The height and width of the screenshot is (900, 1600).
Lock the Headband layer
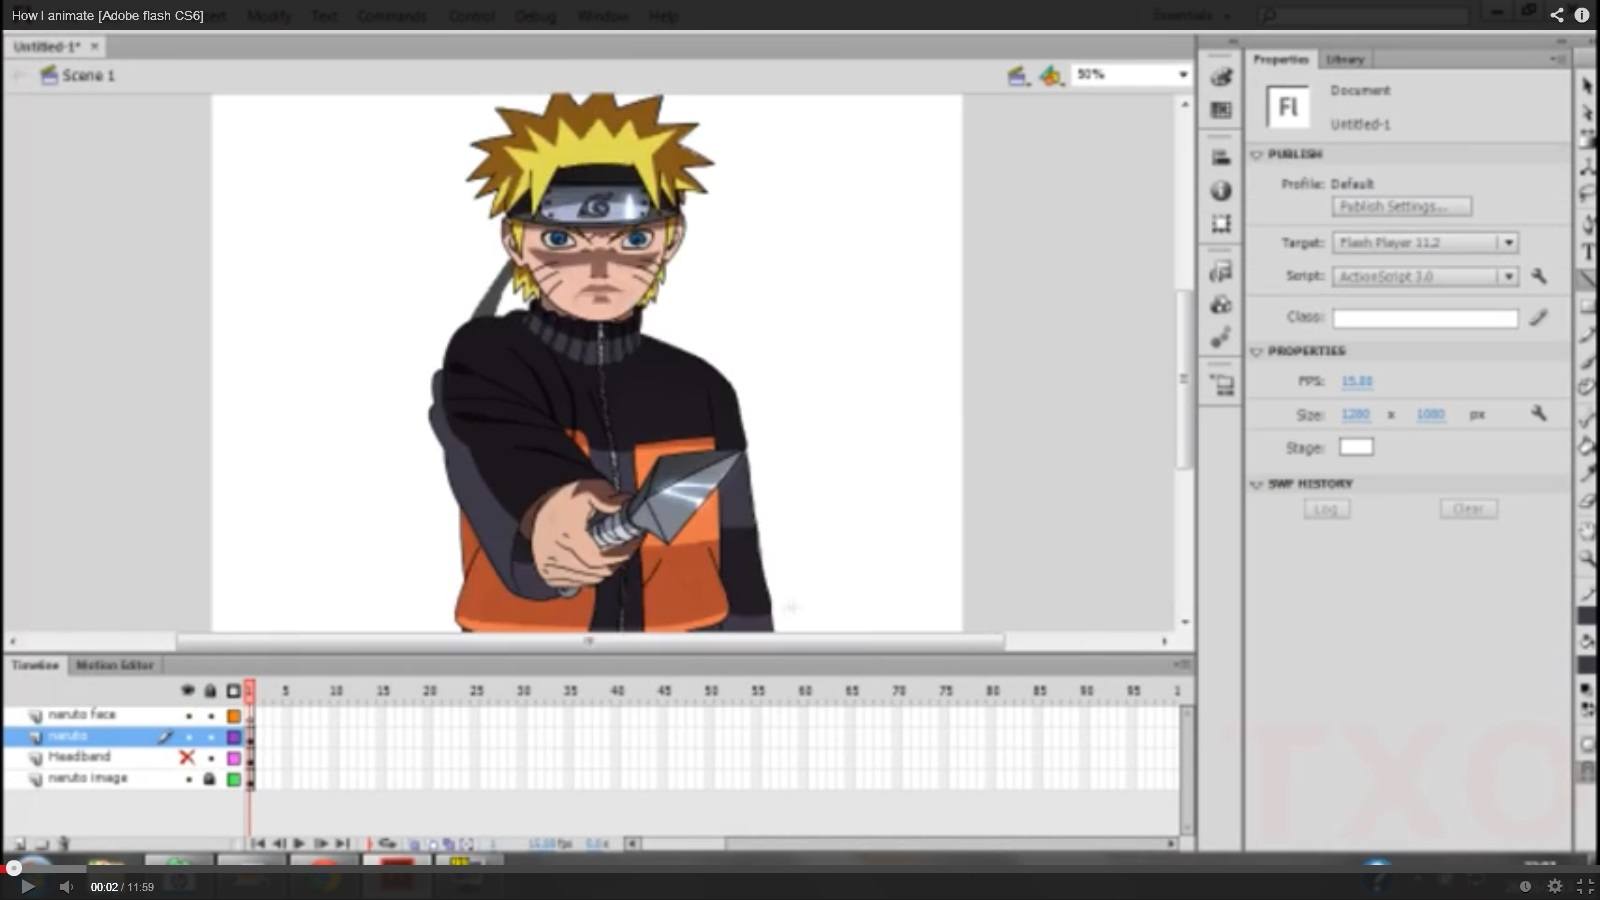tap(211, 758)
